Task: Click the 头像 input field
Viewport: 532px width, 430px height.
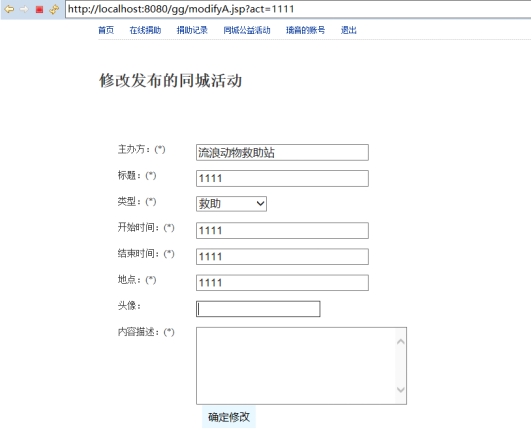Action: point(258,309)
